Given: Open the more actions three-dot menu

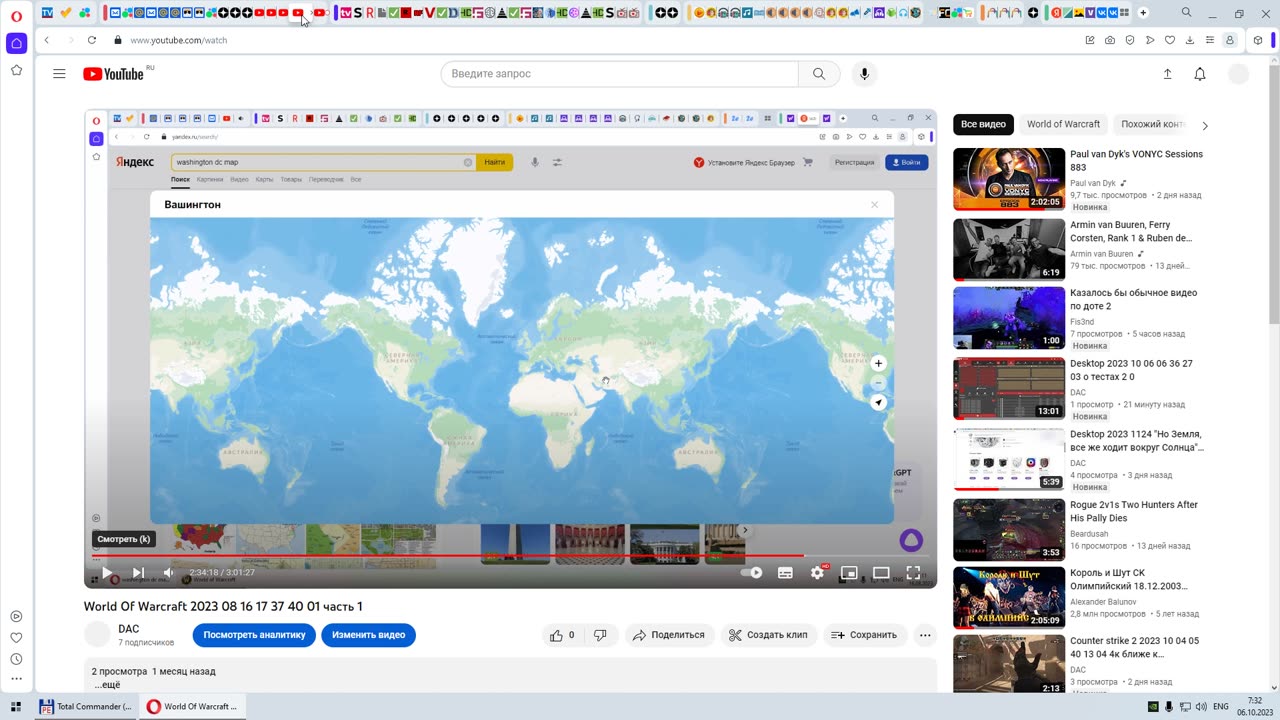Looking at the screenshot, I should coord(925,635).
